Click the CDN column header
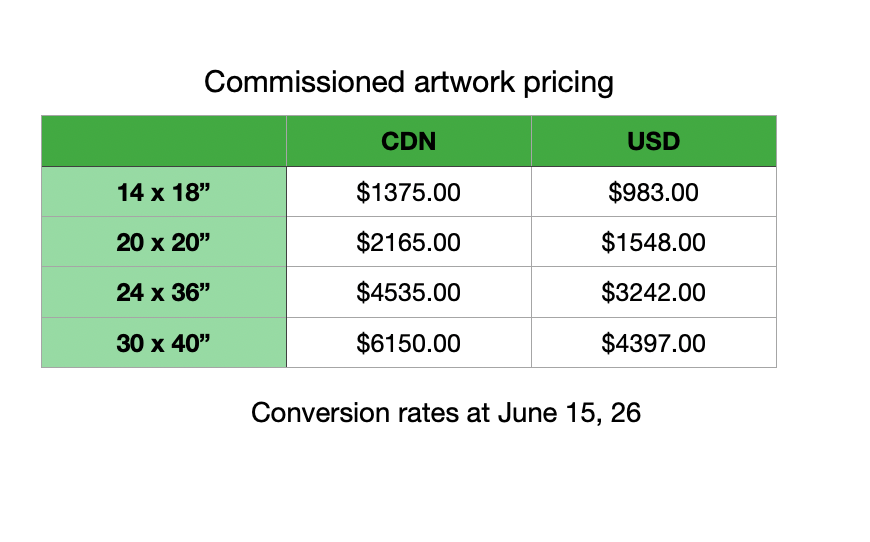870x542 pixels. pos(409,141)
